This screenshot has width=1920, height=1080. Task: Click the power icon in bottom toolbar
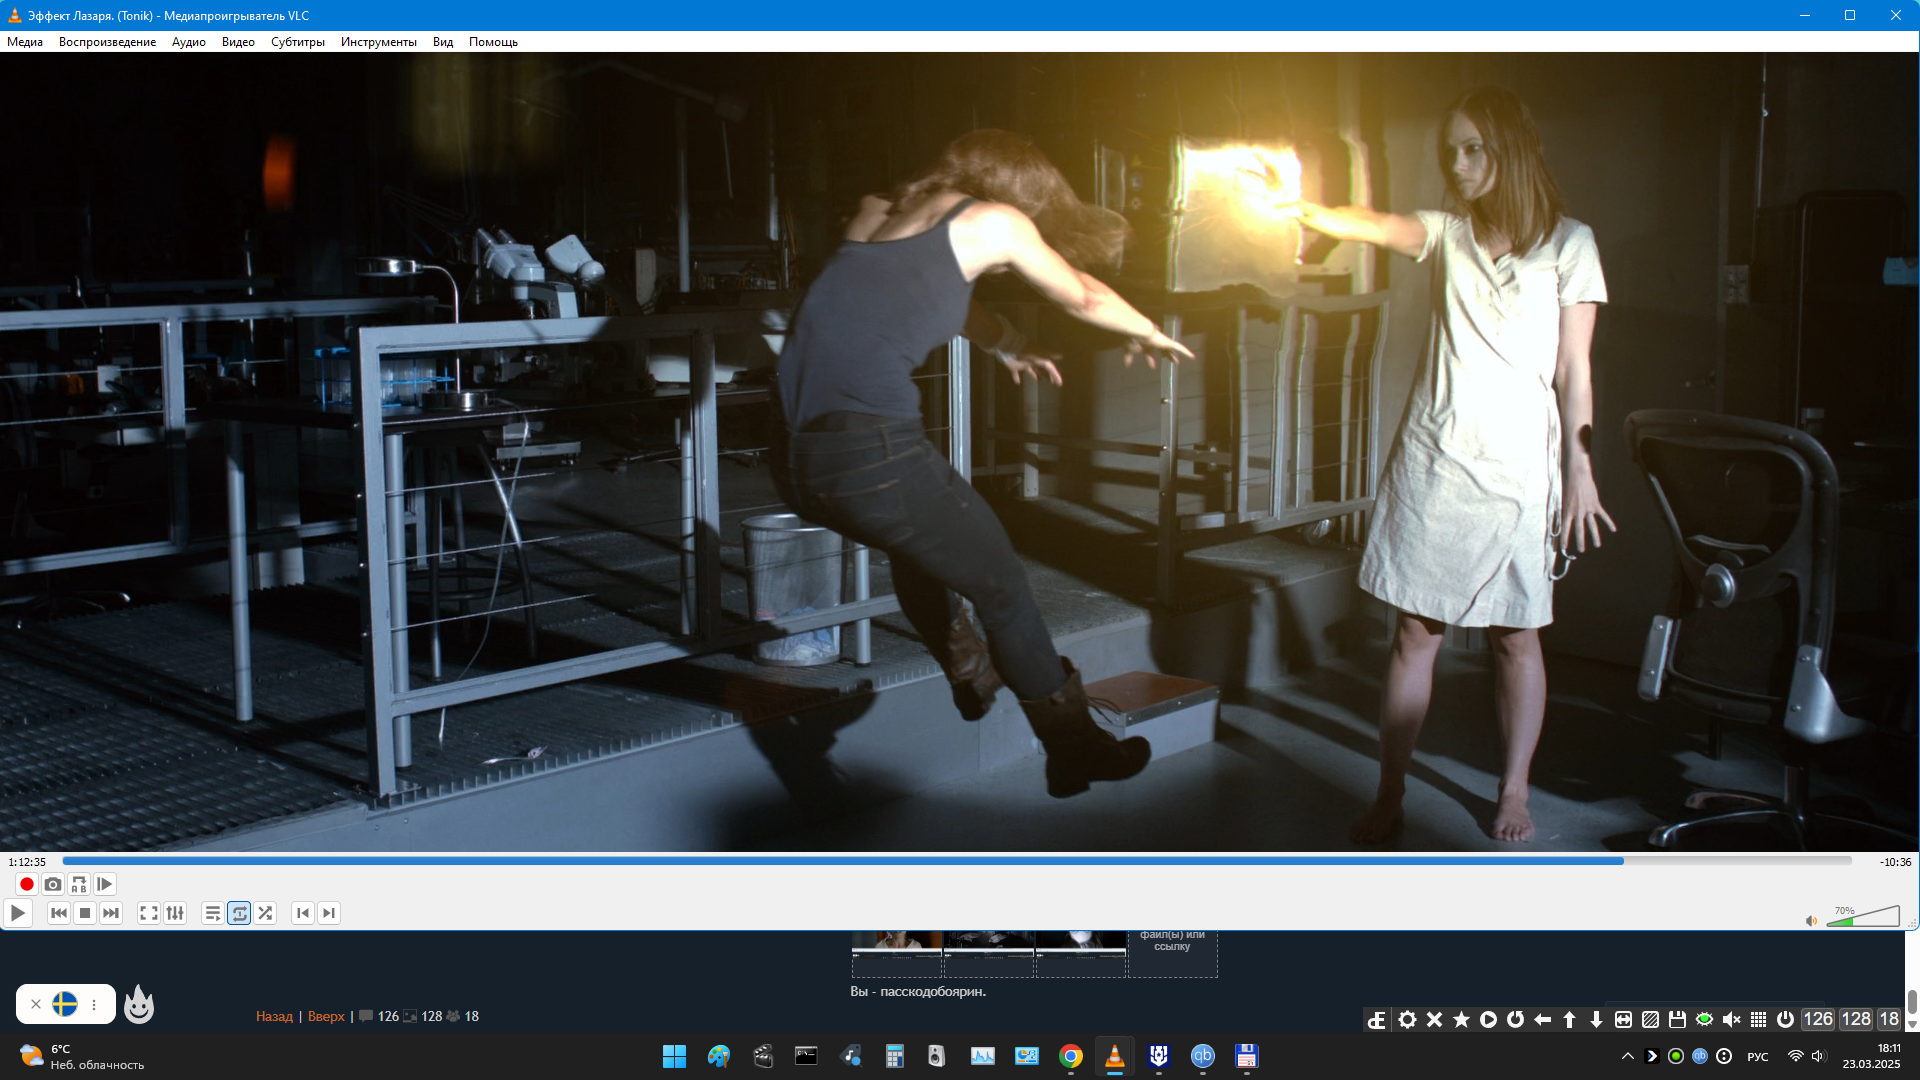(x=1785, y=1019)
